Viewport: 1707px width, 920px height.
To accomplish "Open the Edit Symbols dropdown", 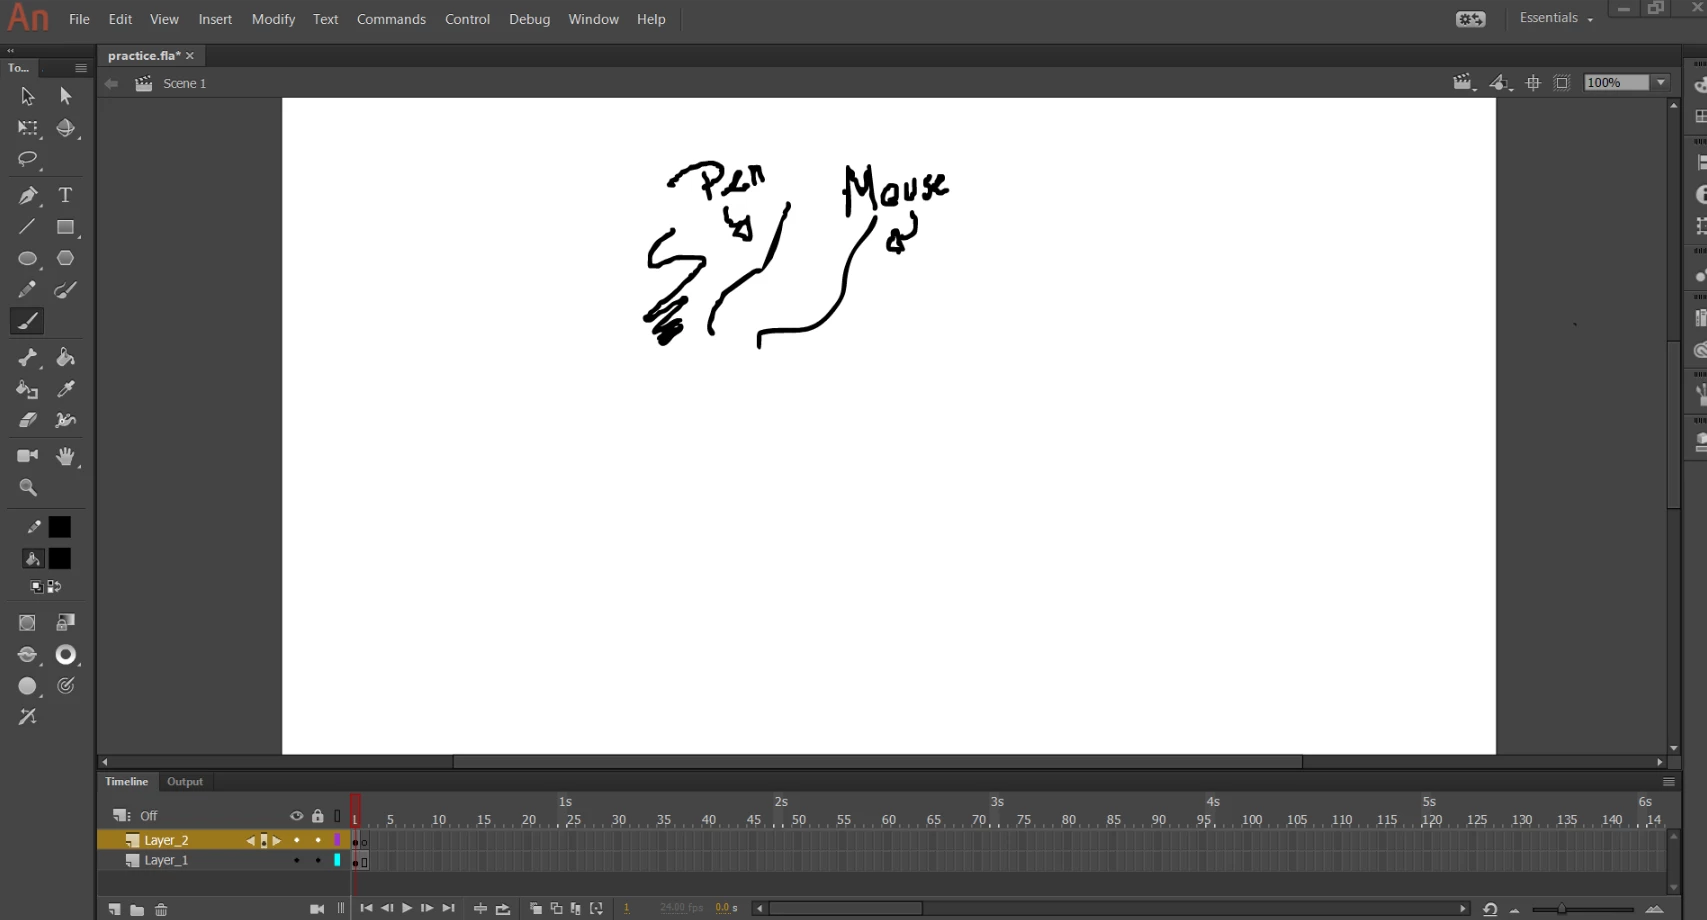I will click(1500, 83).
